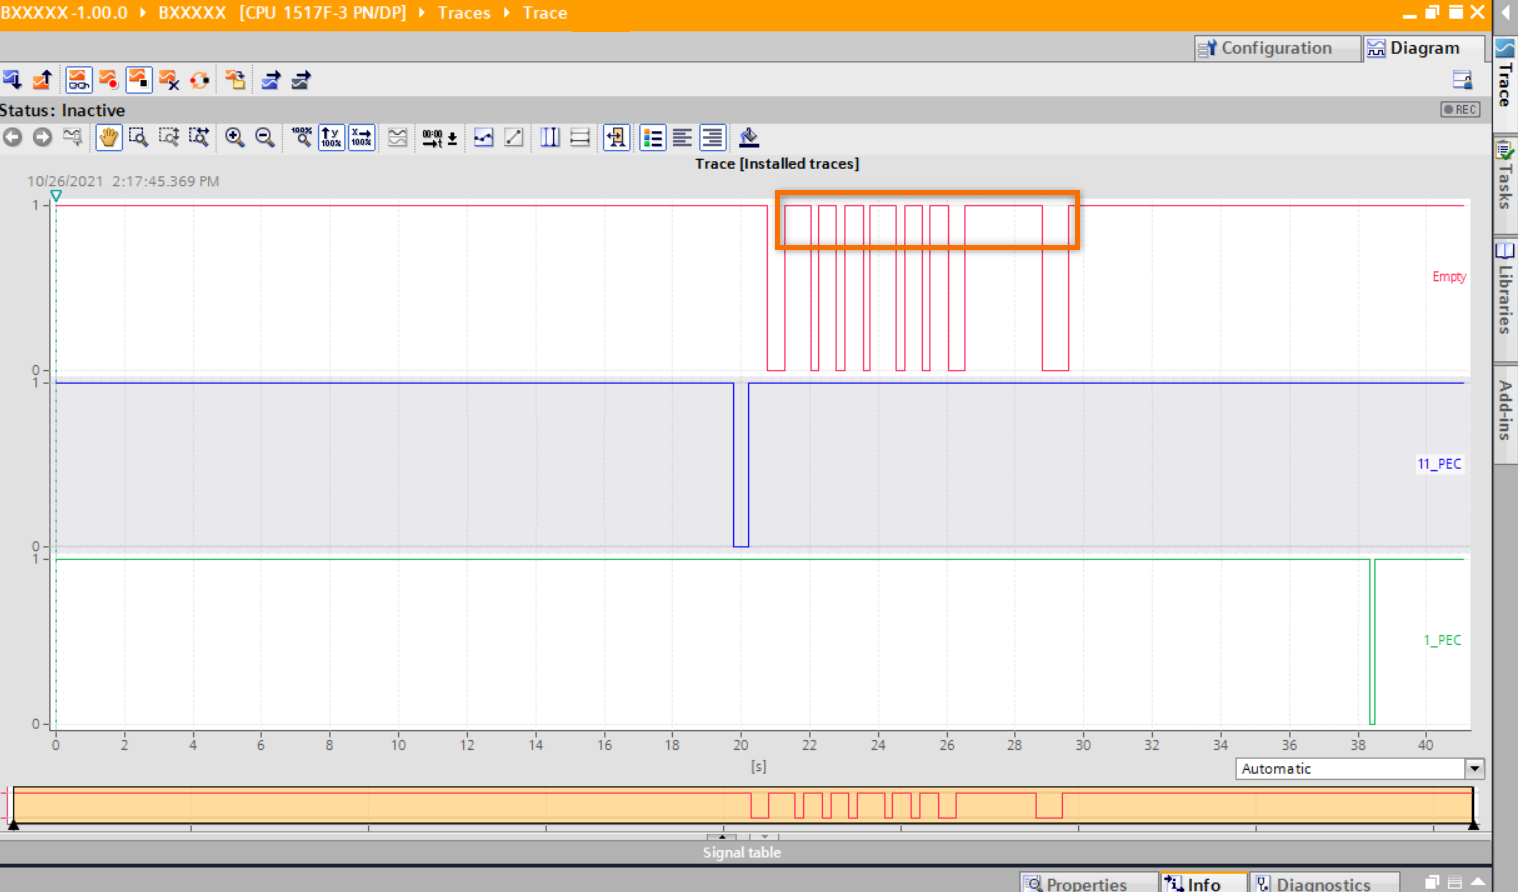Screen dimensions: 1518x892
Task: Click the Zoom in magnifier icon
Action: [x=234, y=138]
